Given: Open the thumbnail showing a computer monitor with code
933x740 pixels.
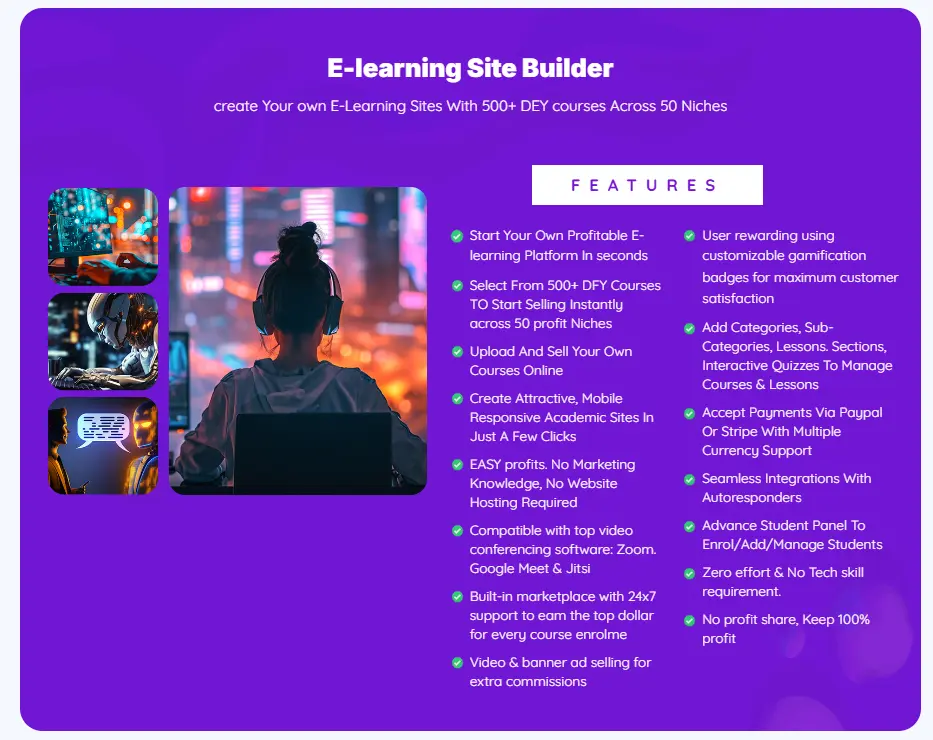Looking at the screenshot, I should coord(103,237).
